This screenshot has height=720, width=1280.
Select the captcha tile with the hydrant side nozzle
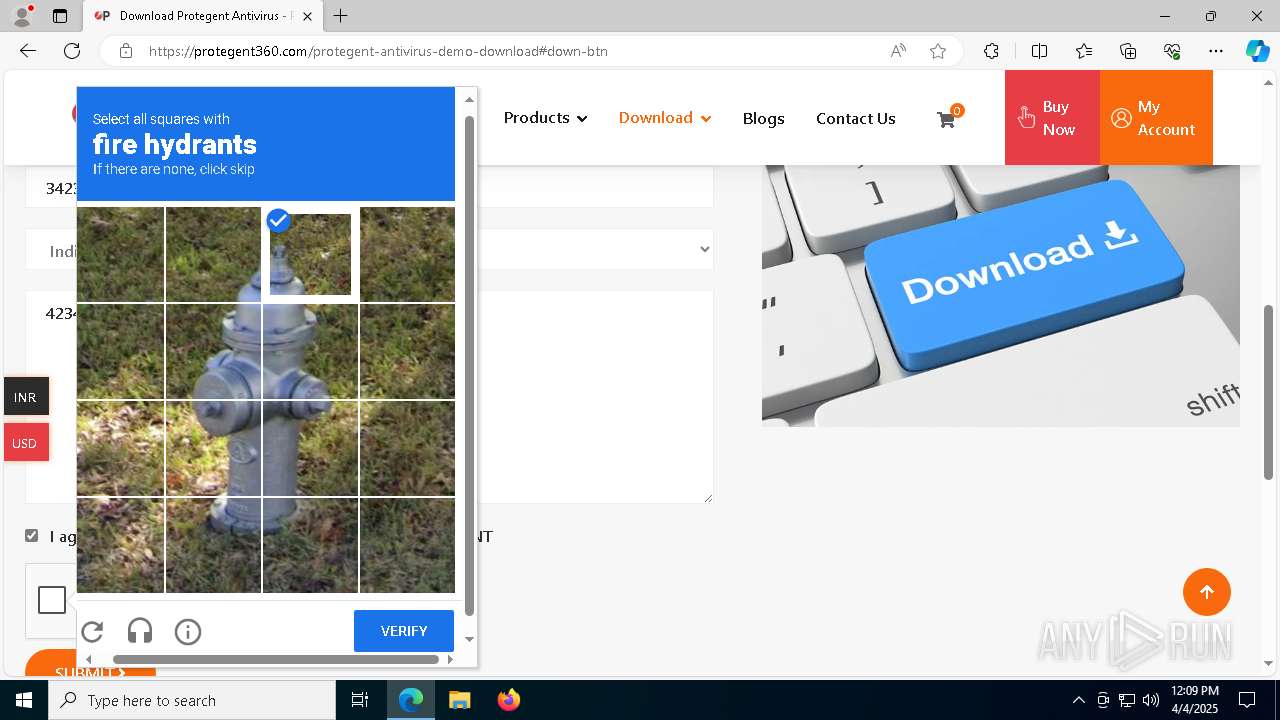click(x=310, y=351)
